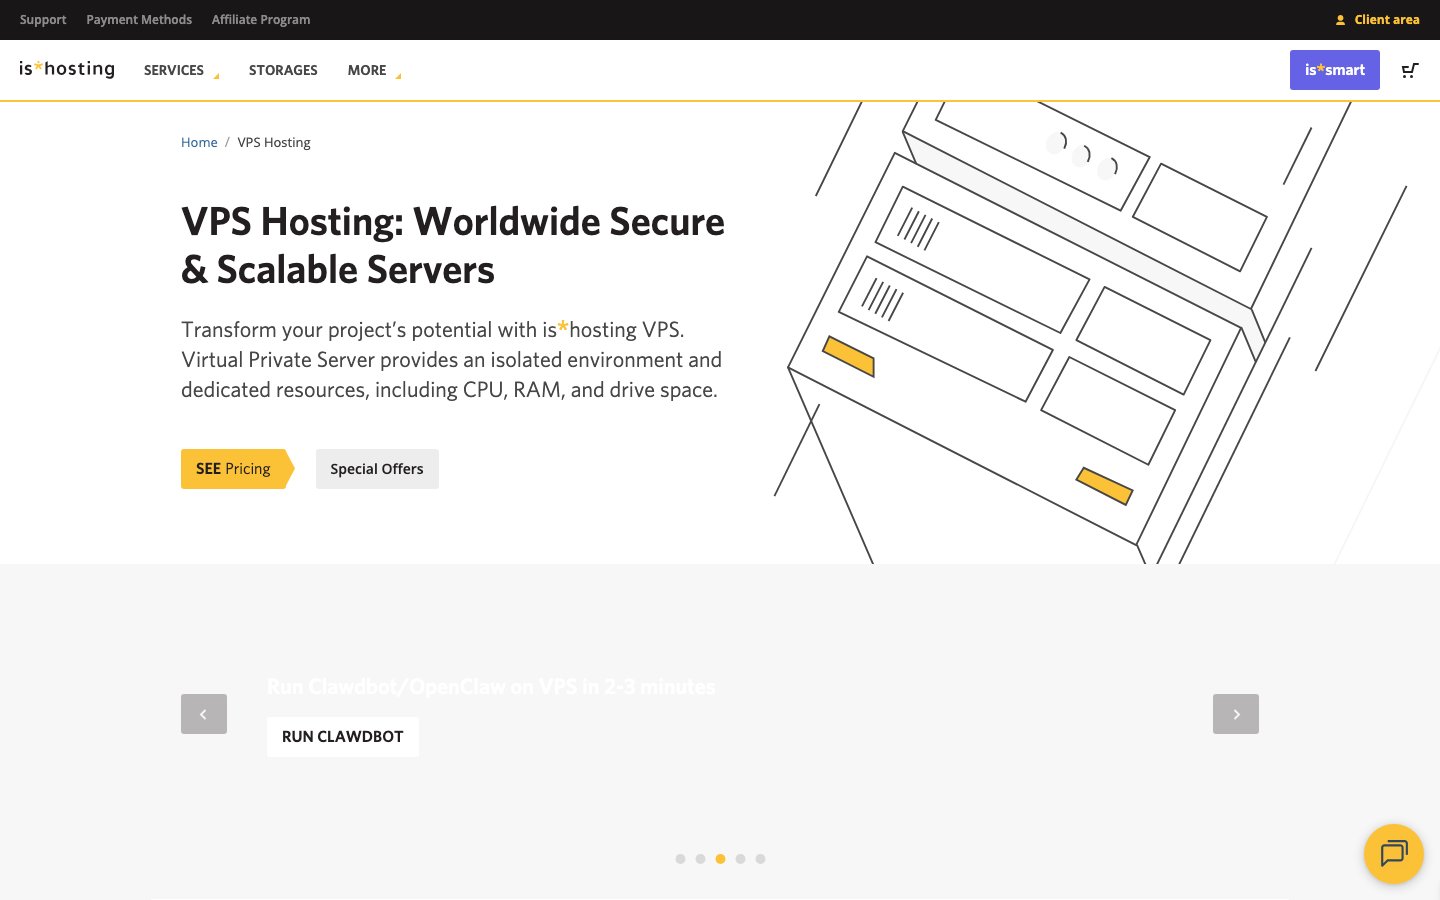Open the shopping cart icon
Image resolution: width=1440 pixels, height=900 pixels.
1410,70
